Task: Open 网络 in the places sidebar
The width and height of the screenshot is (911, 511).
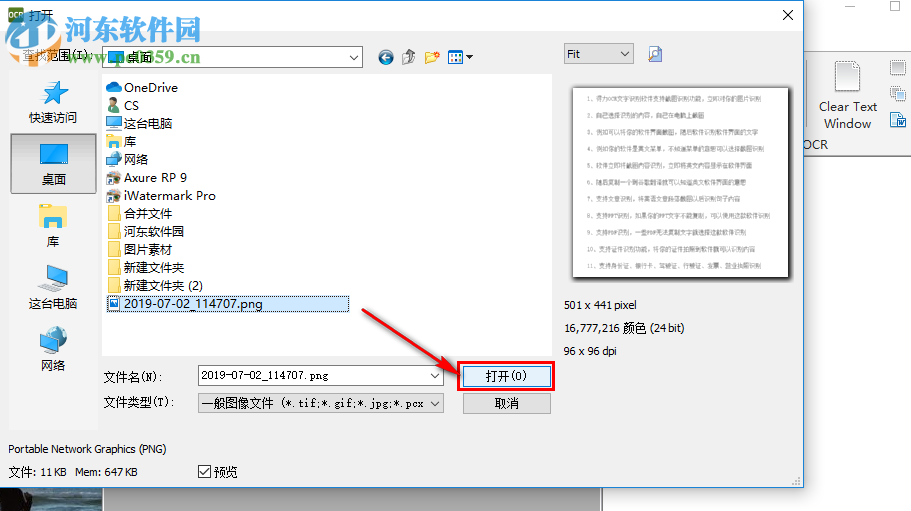Action: [53, 349]
